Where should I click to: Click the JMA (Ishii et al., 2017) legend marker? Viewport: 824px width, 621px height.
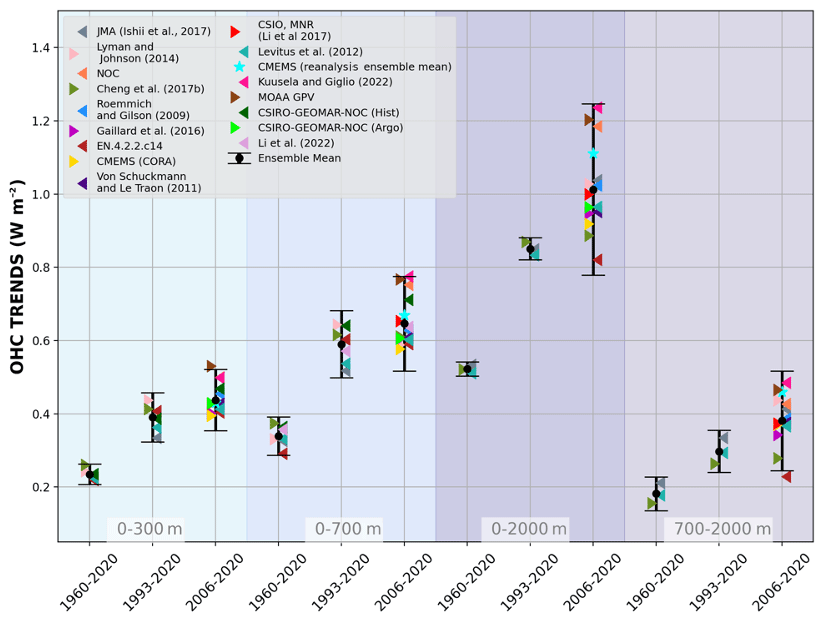82,32
